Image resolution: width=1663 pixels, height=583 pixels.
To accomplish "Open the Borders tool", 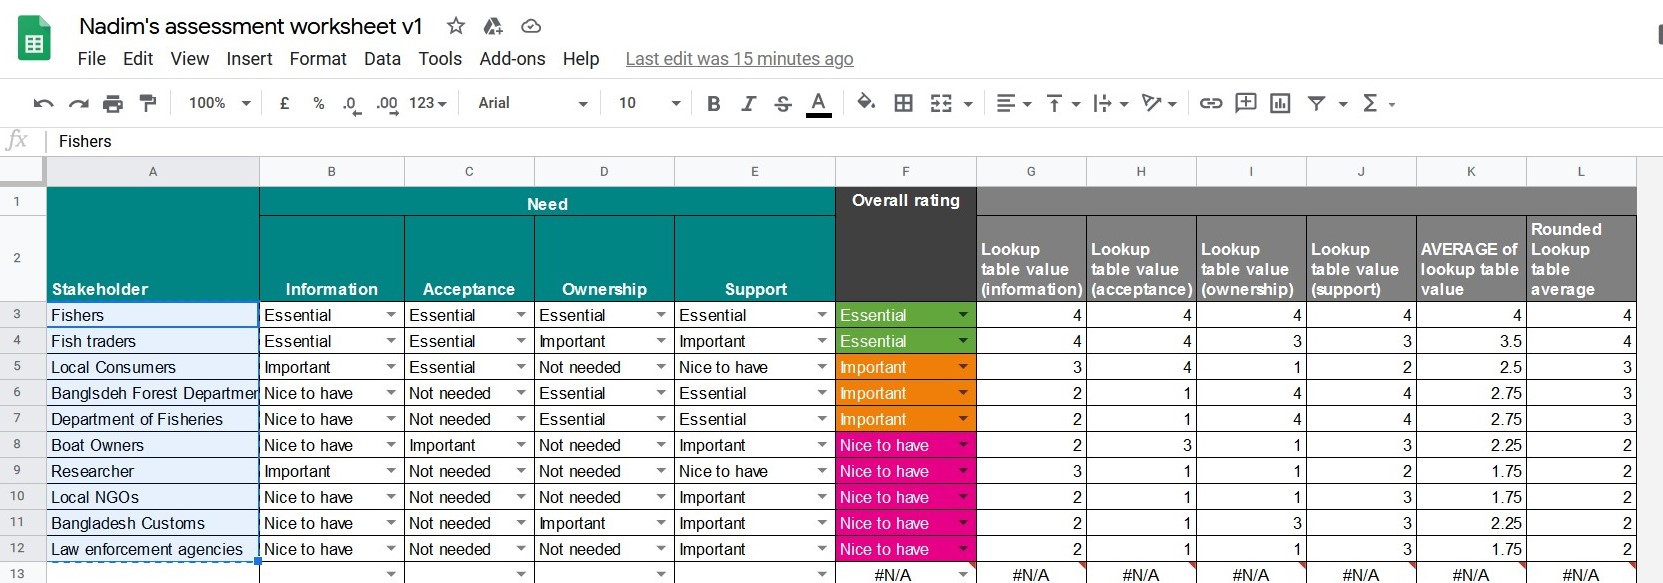I will (903, 103).
